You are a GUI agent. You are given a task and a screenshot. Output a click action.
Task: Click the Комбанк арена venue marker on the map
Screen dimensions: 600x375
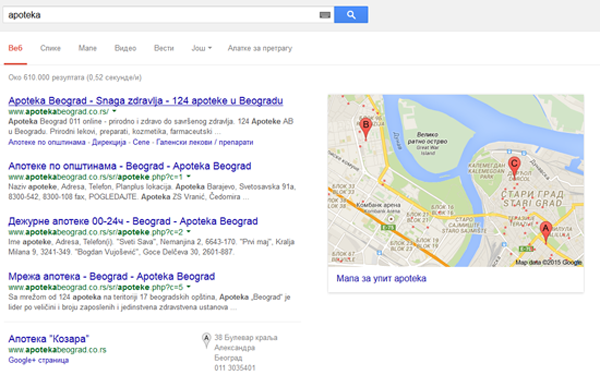coord(391,219)
